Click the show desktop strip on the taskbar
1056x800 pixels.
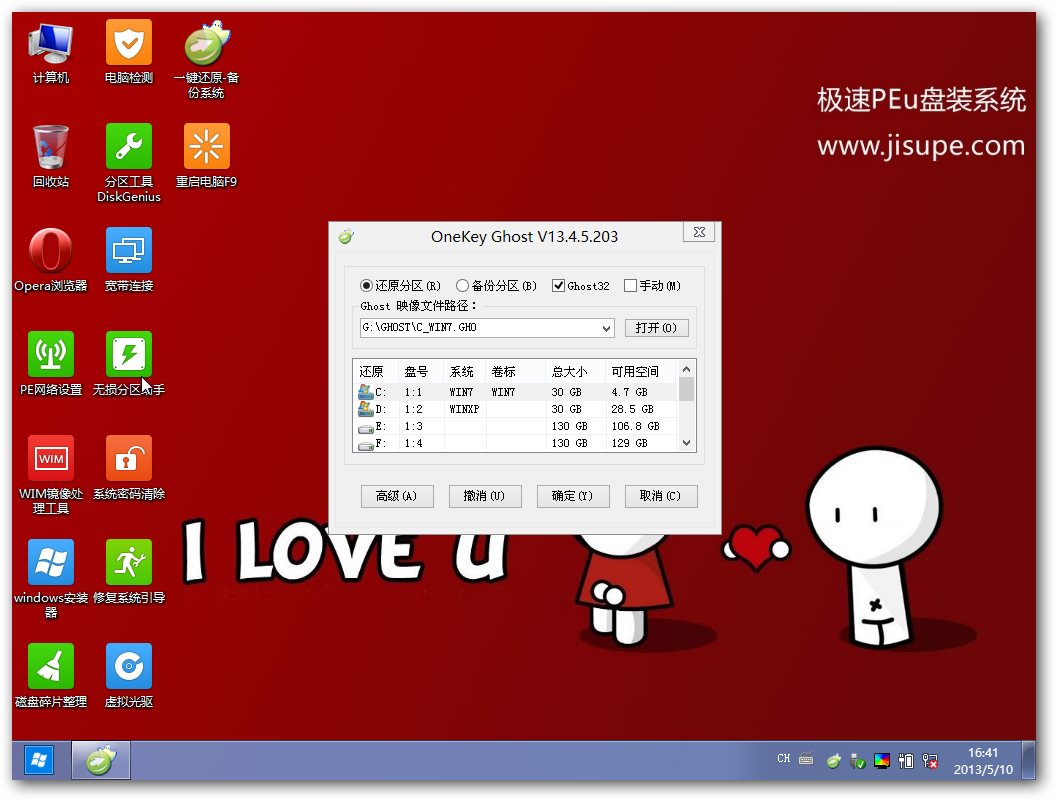point(1028,760)
